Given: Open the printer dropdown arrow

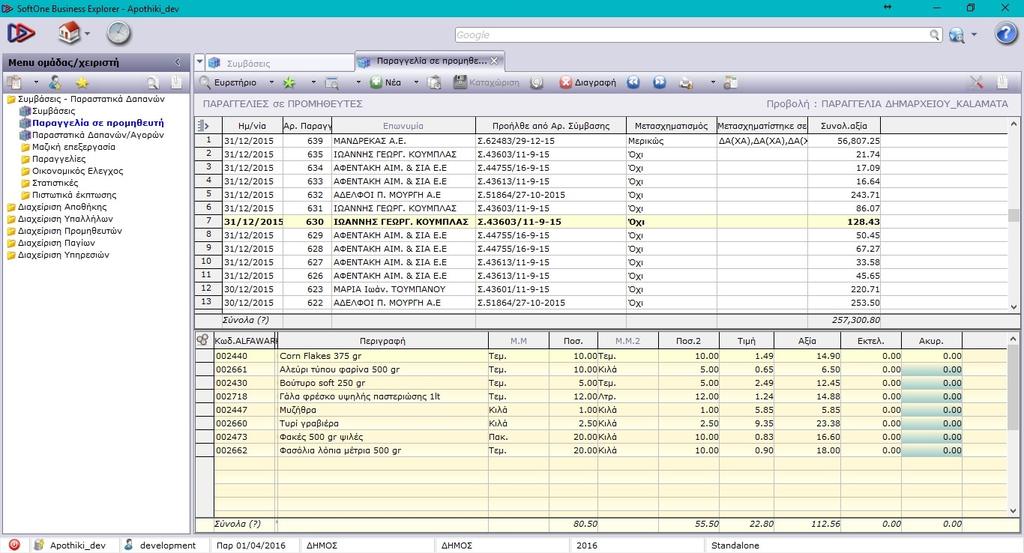Looking at the screenshot, I should click(x=712, y=82).
